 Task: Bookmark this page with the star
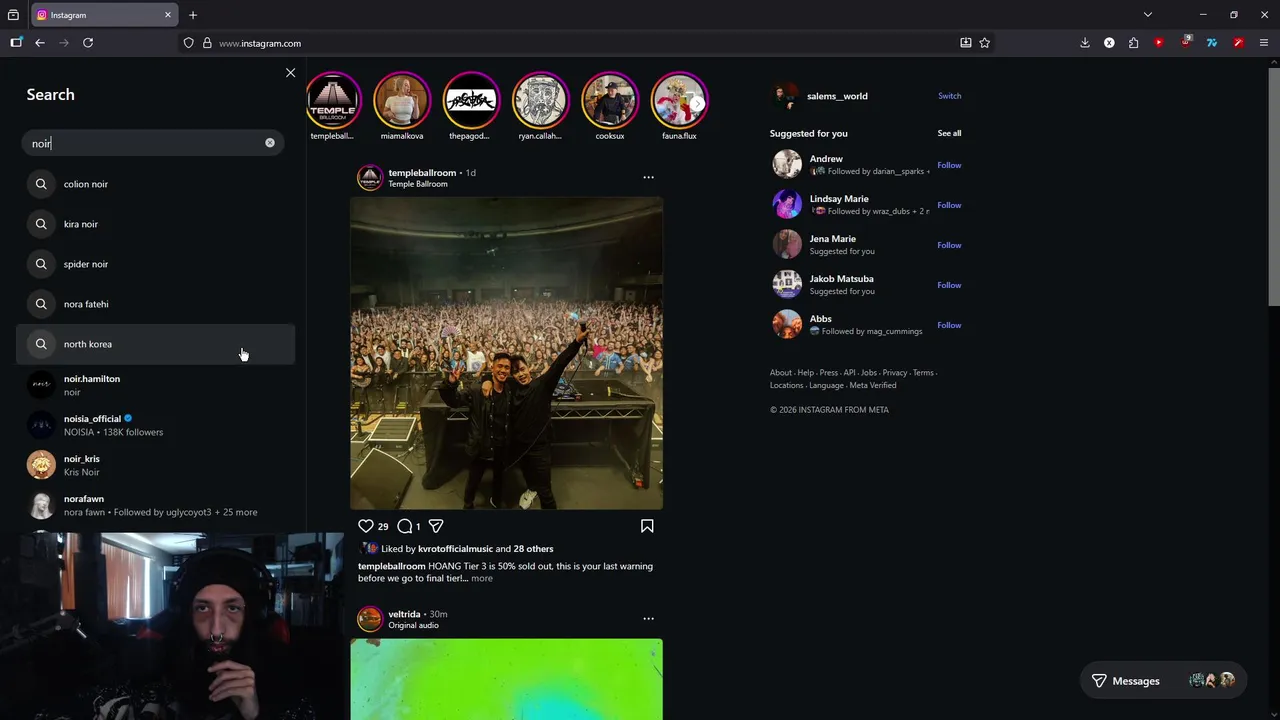point(985,43)
